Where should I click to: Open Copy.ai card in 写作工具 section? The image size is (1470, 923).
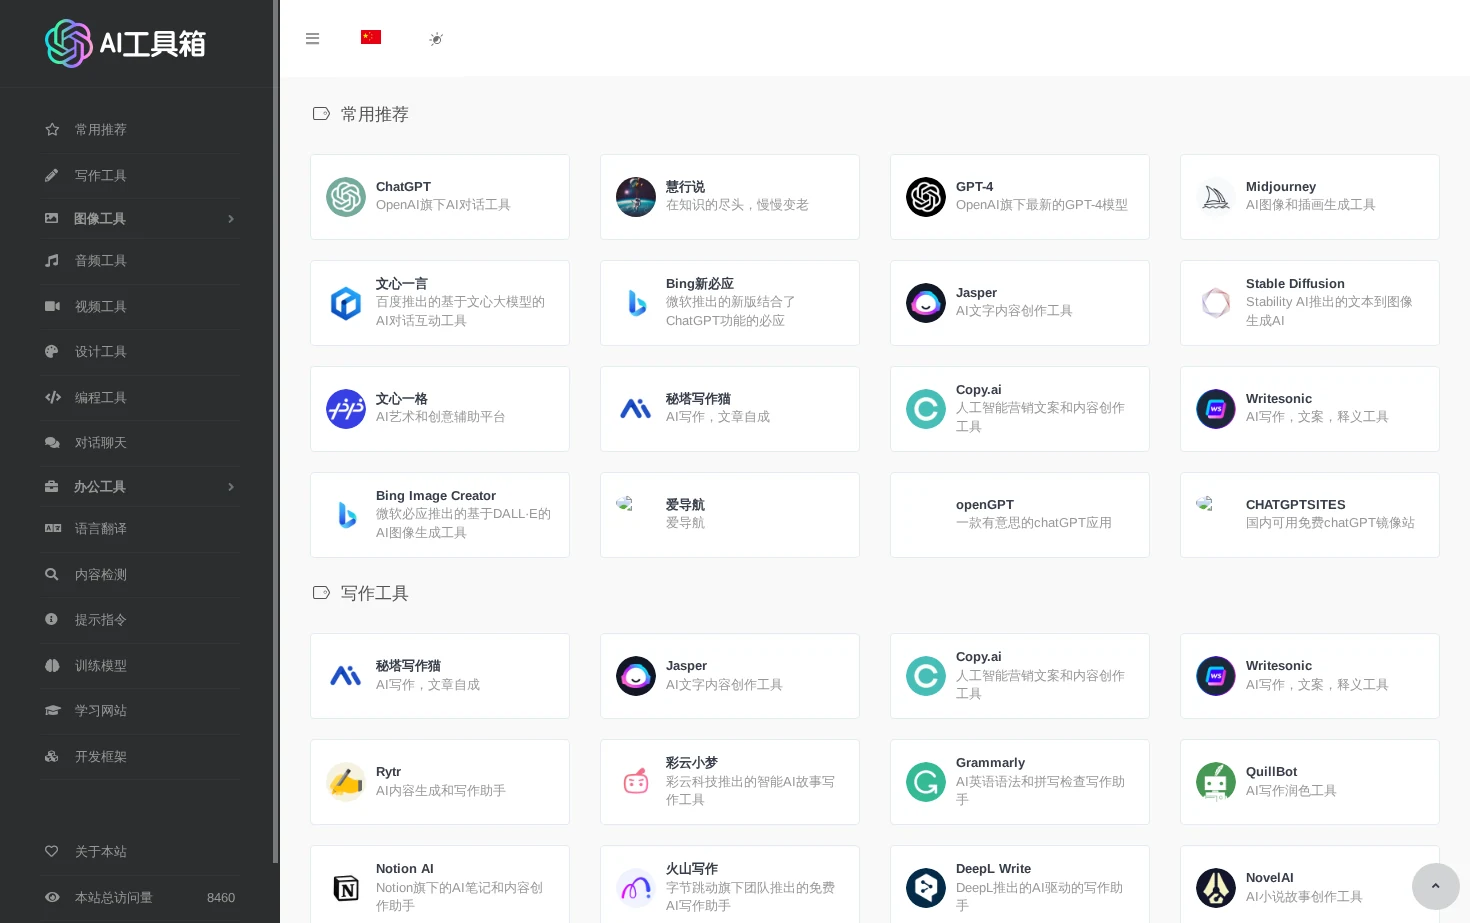pos(1020,676)
